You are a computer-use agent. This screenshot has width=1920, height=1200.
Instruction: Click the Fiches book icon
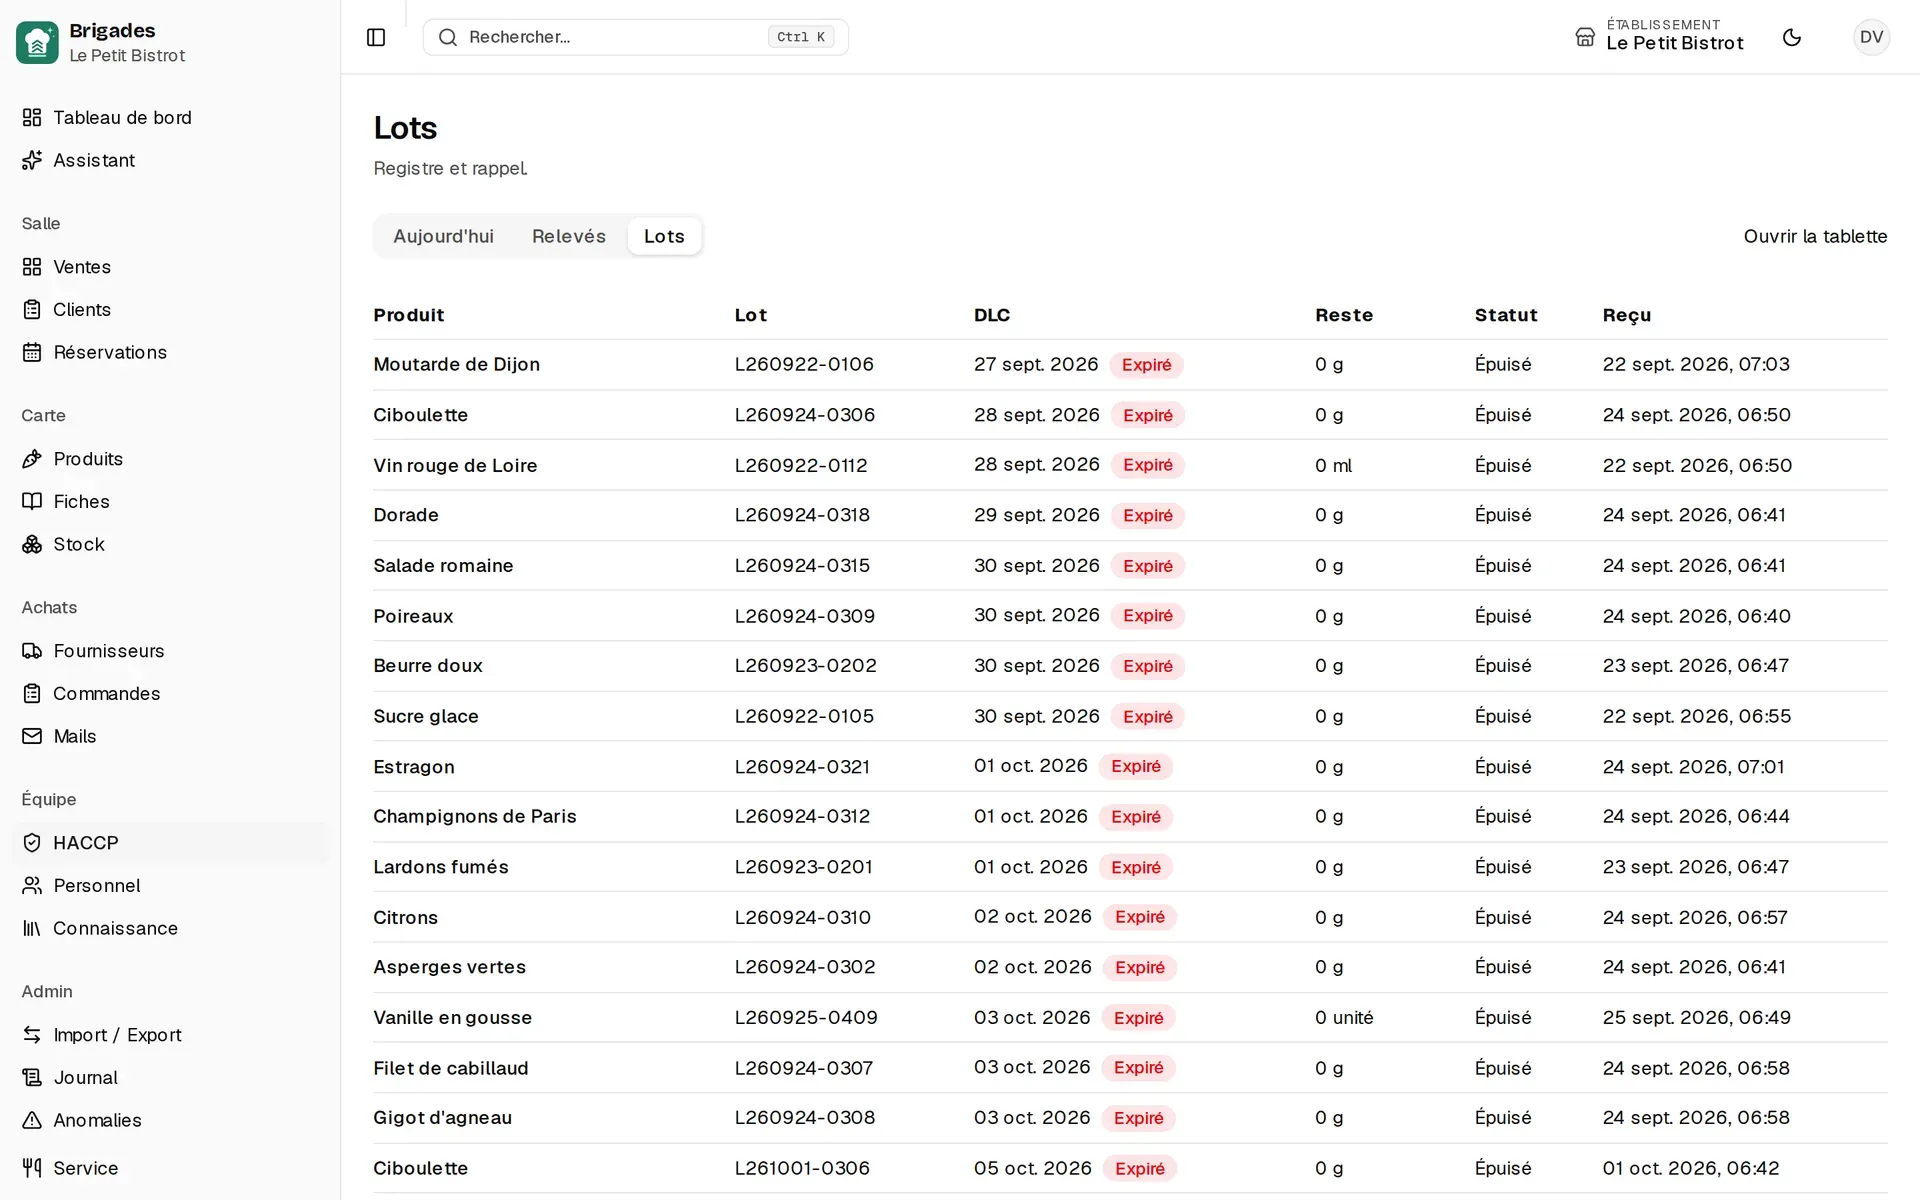point(32,502)
